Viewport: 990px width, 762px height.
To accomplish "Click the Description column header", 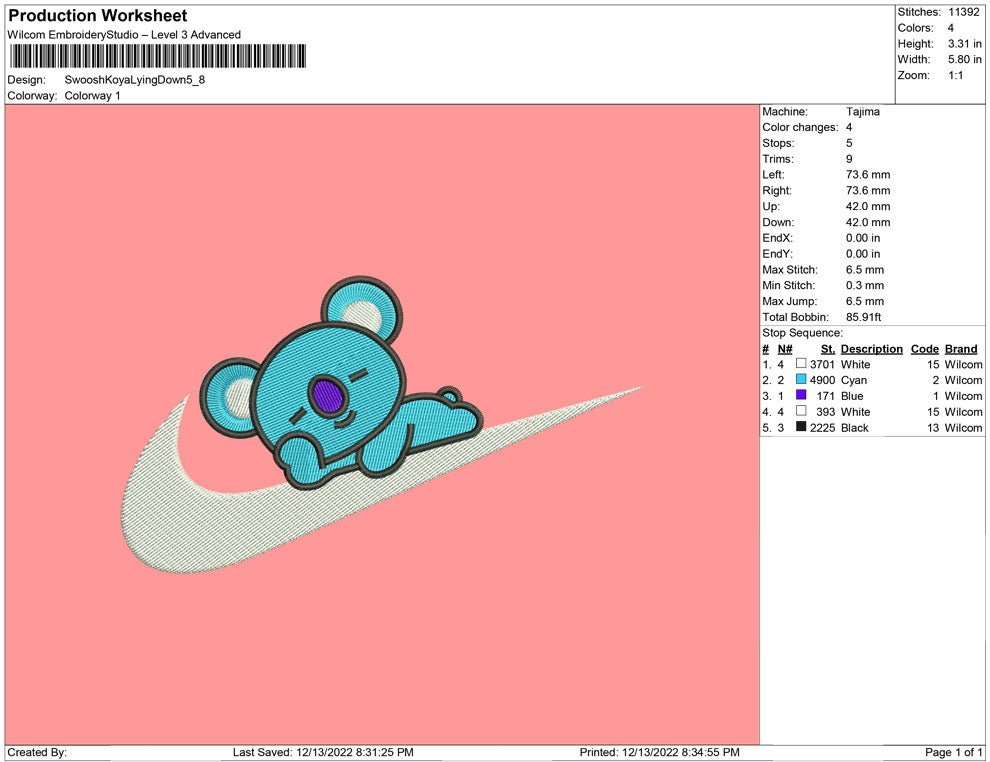I will (x=871, y=349).
